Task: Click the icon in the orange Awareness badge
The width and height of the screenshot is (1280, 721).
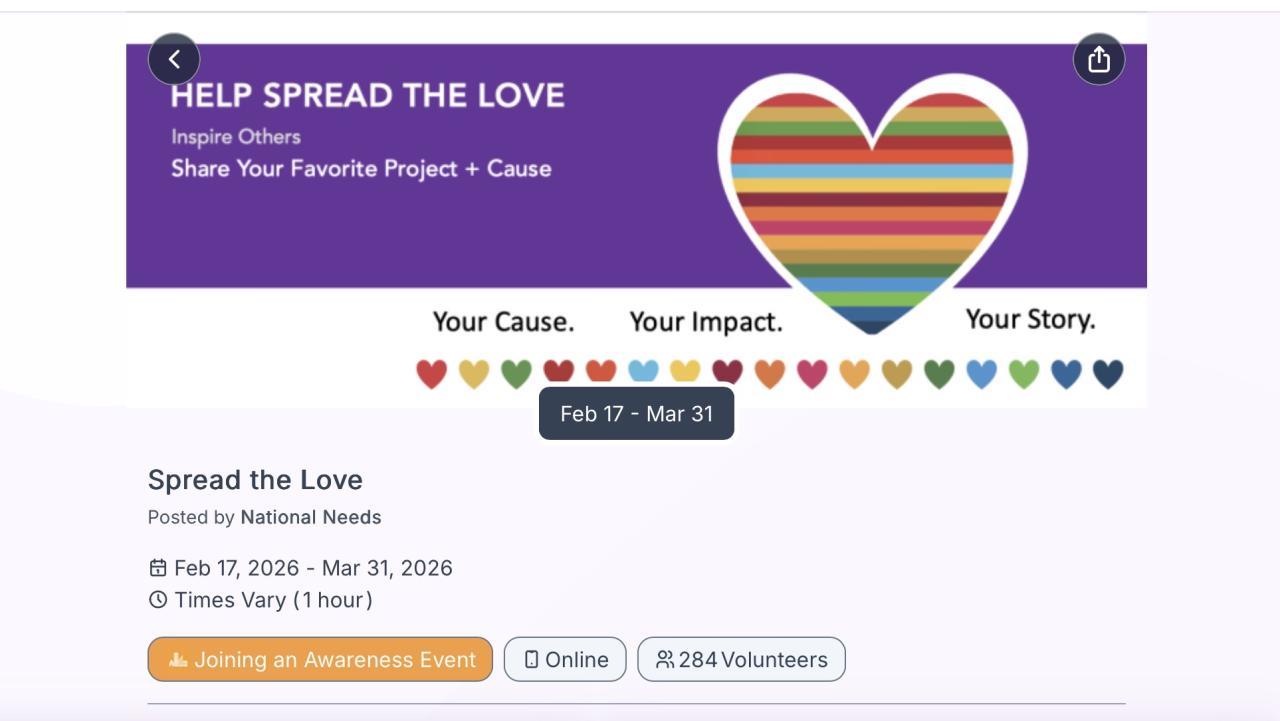Action: (x=178, y=660)
